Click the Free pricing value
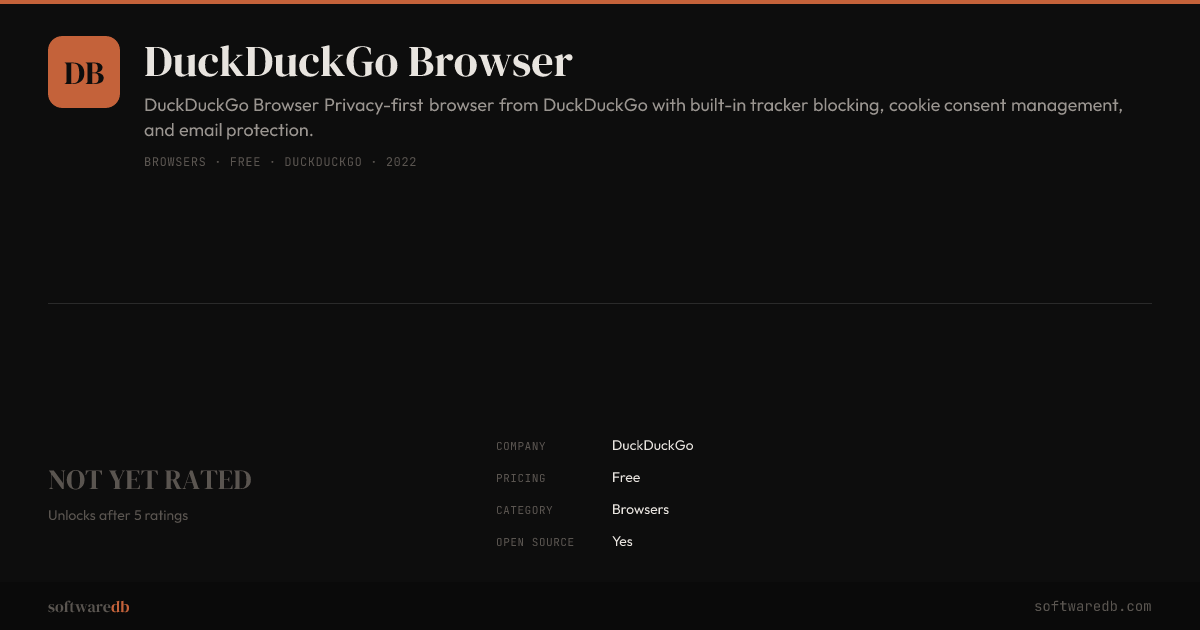This screenshot has height=630, width=1200. (626, 478)
